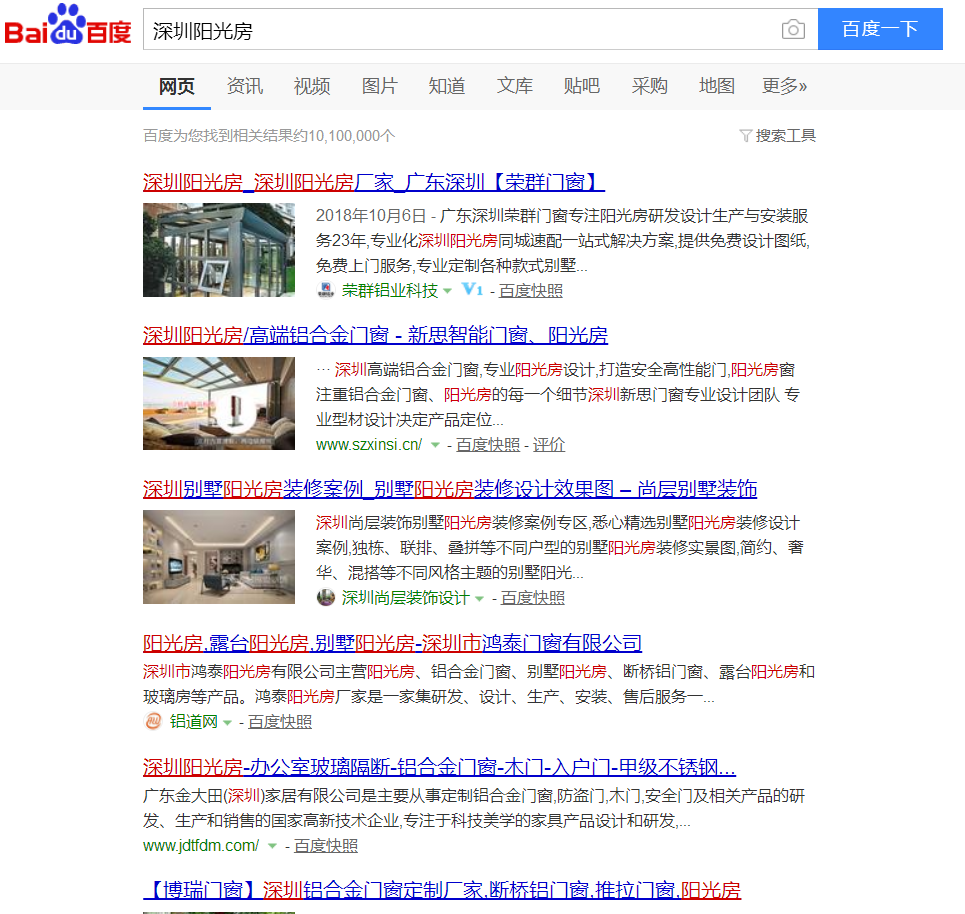Open 百度快照 for 铝道网 result
Viewport: 965px width, 914px height.
pyautogui.click(x=280, y=721)
